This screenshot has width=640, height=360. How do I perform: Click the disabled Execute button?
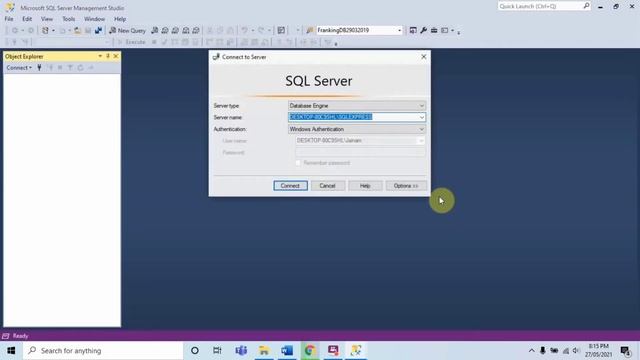tap(131, 42)
